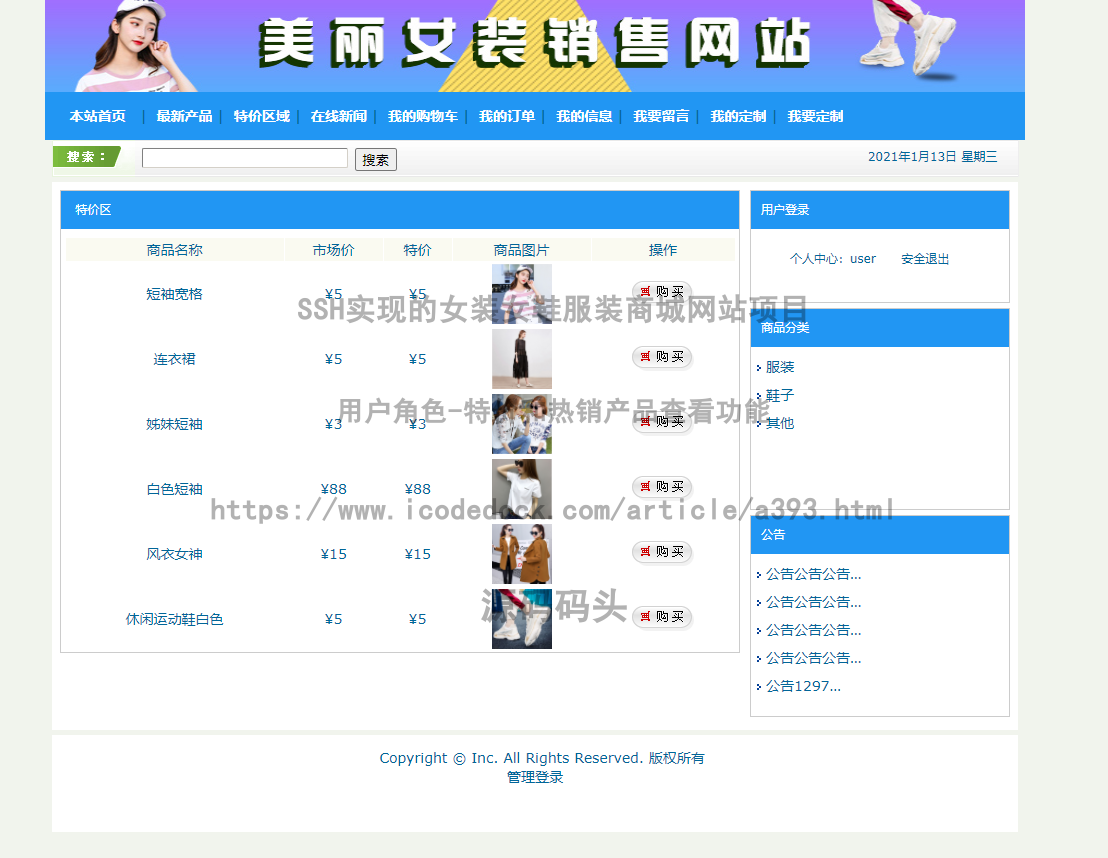Expand the 服装 product category
The width and height of the screenshot is (1108, 858).
(779, 367)
